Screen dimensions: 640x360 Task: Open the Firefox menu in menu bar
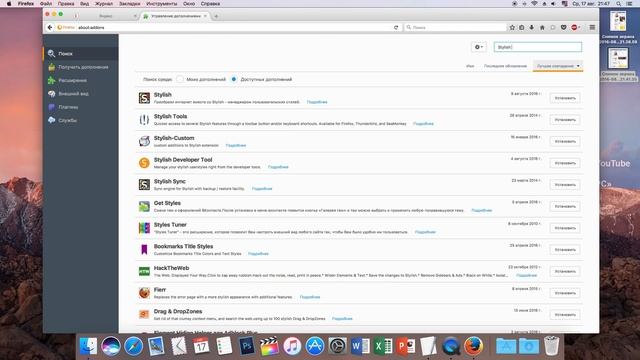(26, 4)
